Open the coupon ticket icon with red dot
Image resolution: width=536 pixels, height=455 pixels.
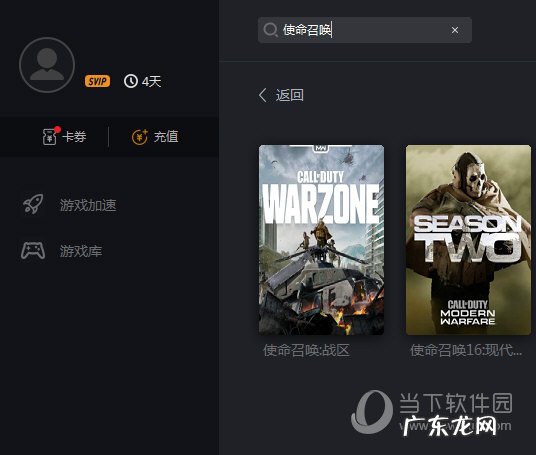pos(51,136)
